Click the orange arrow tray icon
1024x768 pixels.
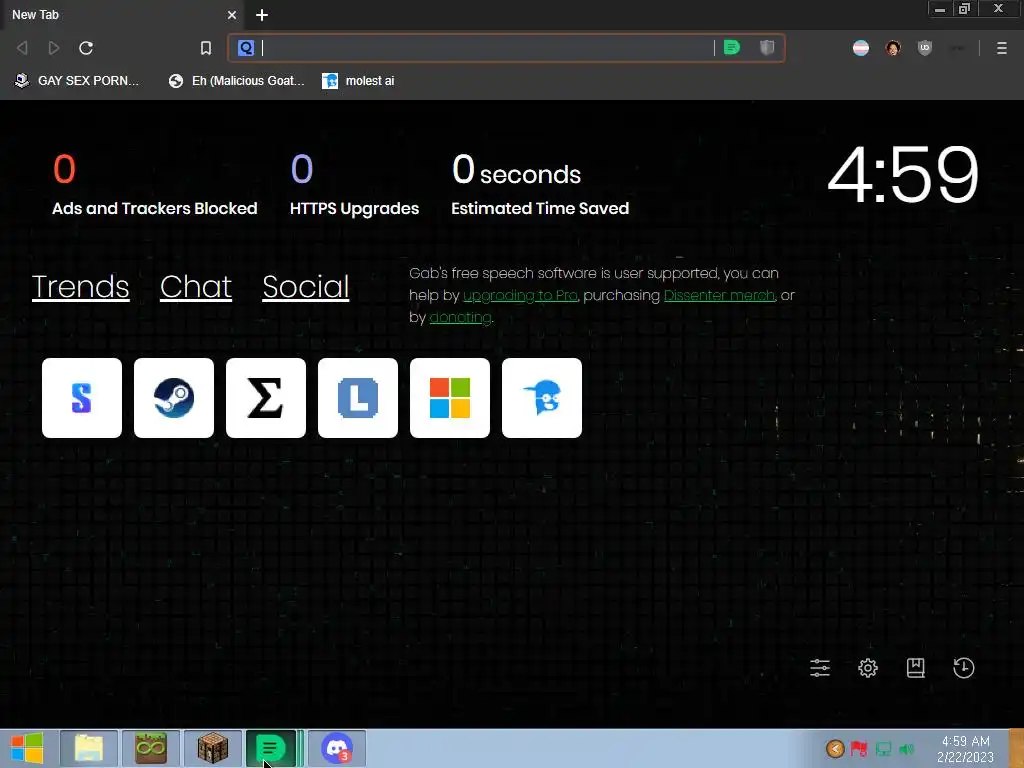pyautogui.click(x=835, y=748)
